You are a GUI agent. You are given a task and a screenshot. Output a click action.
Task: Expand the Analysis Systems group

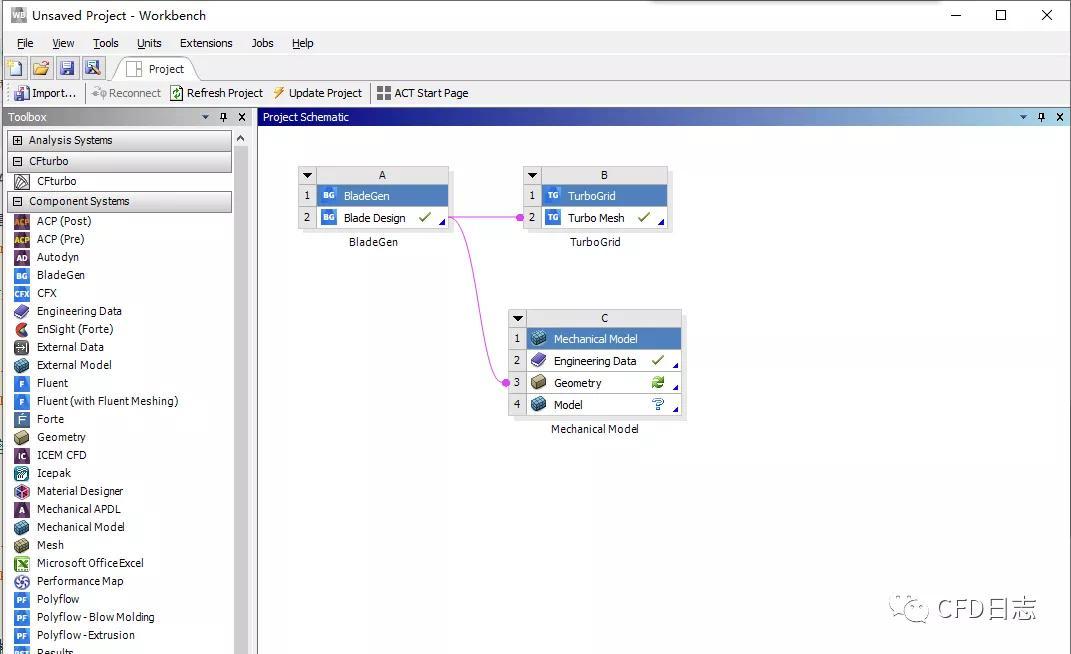pos(18,140)
